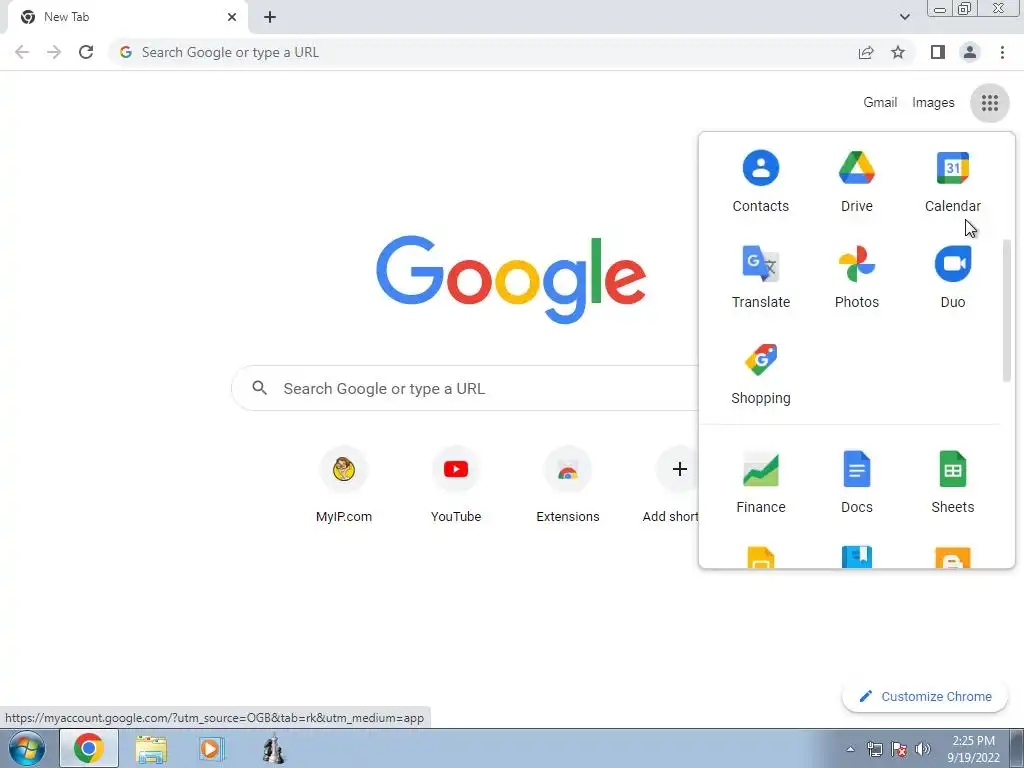Open Action Center flag icon
1024x768 pixels.
click(x=899, y=749)
